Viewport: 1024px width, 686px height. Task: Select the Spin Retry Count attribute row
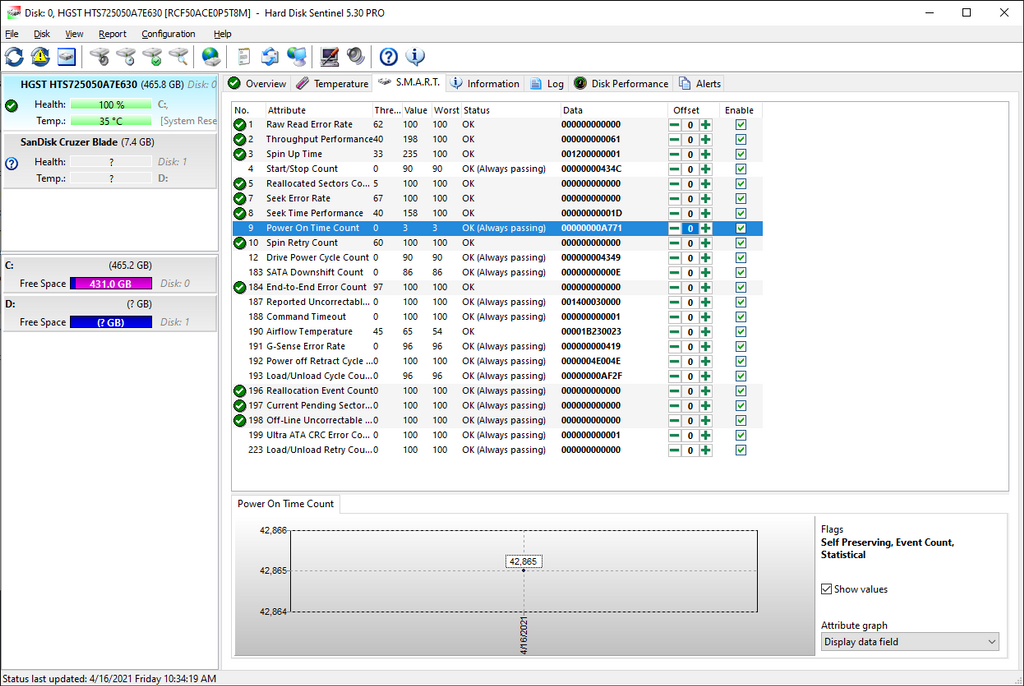click(x=497, y=243)
